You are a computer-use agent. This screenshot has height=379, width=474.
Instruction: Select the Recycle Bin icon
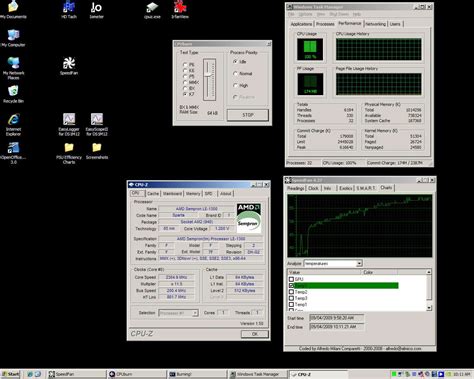13,94
